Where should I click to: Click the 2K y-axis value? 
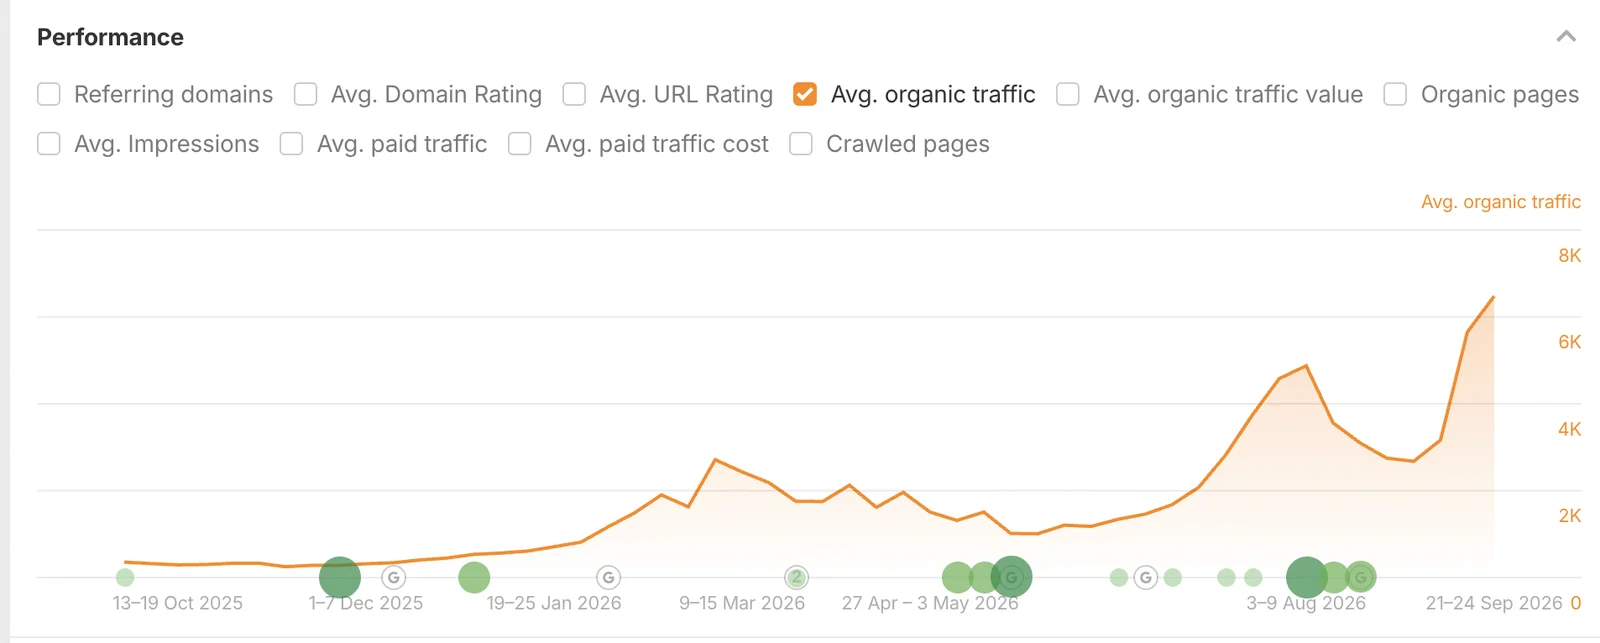tap(1570, 516)
